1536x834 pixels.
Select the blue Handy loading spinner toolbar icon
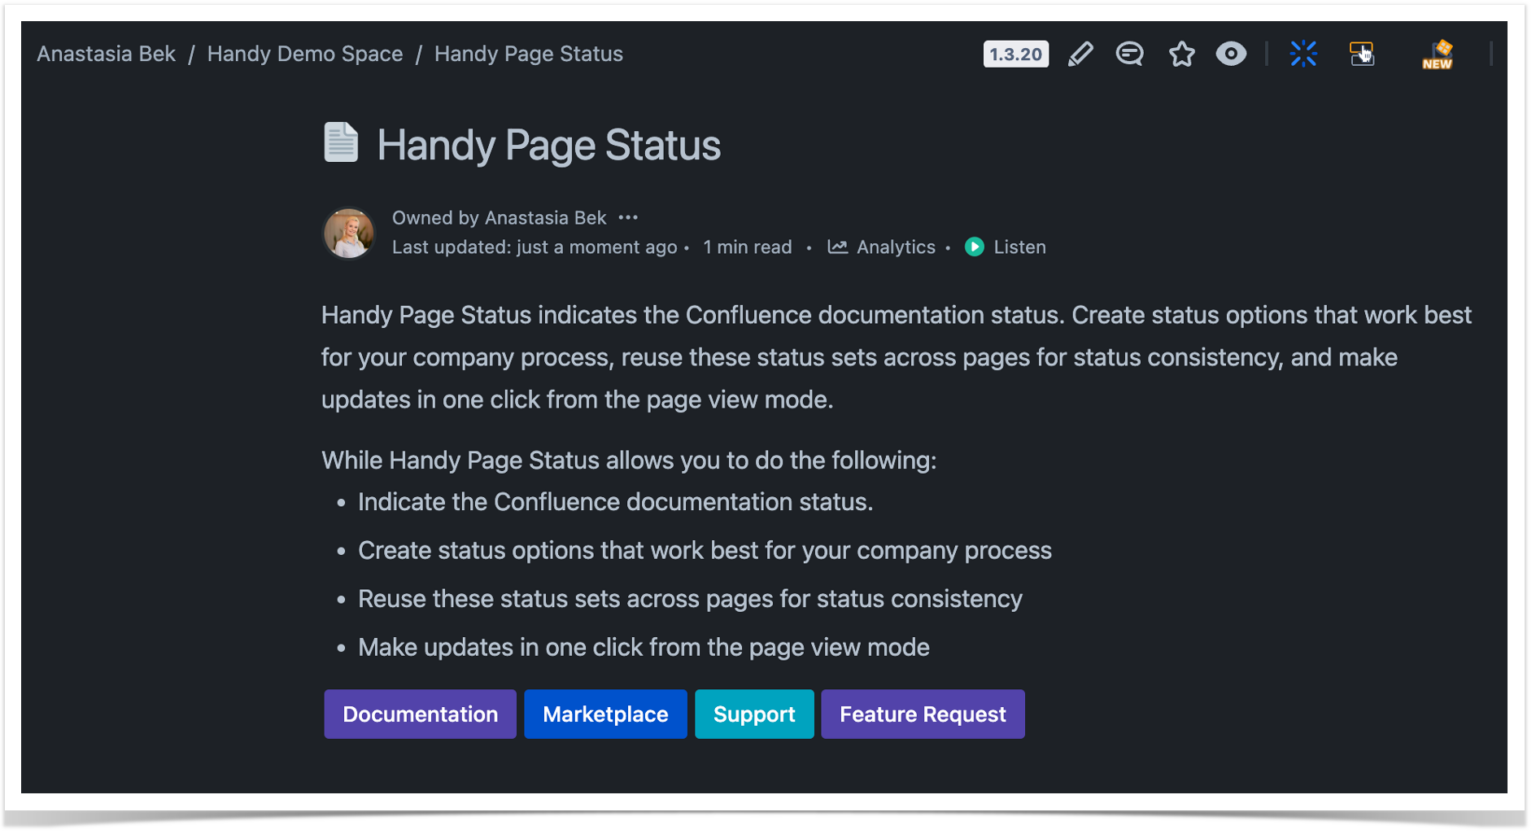(1303, 54)
